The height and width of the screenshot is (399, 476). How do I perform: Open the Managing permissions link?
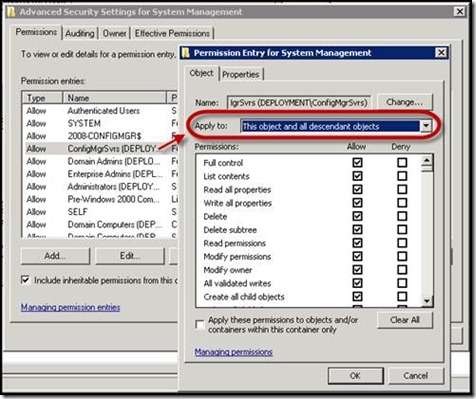(x=234, y=352)
